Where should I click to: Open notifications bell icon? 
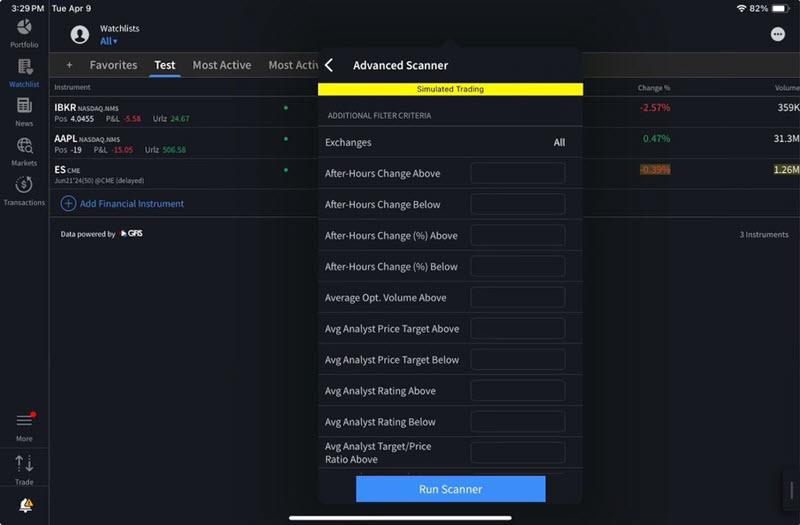(x=25, y=505)
